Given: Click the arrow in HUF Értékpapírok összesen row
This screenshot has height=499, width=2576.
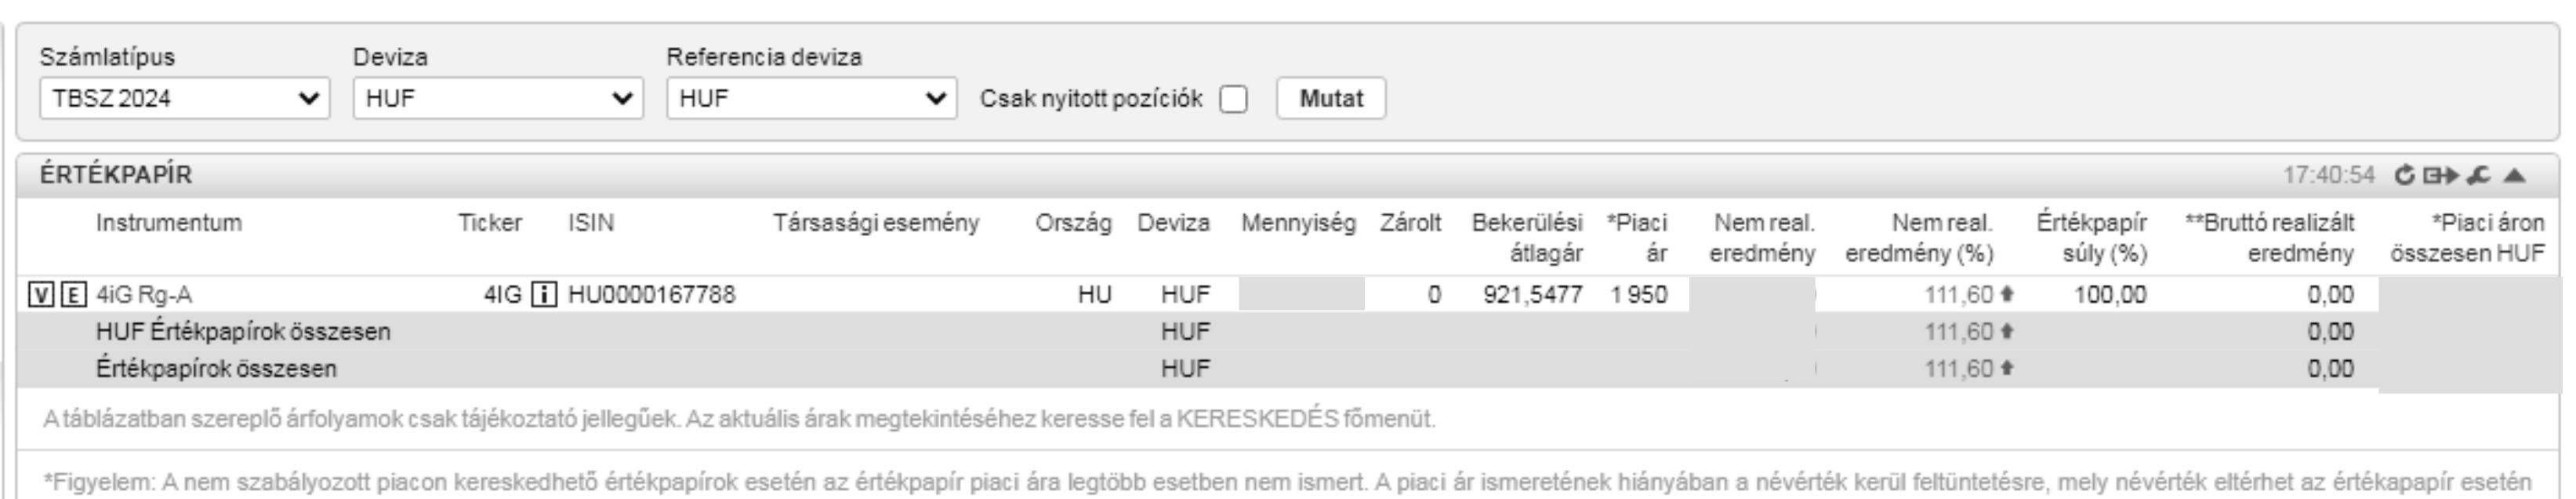Looking at the screenshot, I should (x=2006, y=331).
